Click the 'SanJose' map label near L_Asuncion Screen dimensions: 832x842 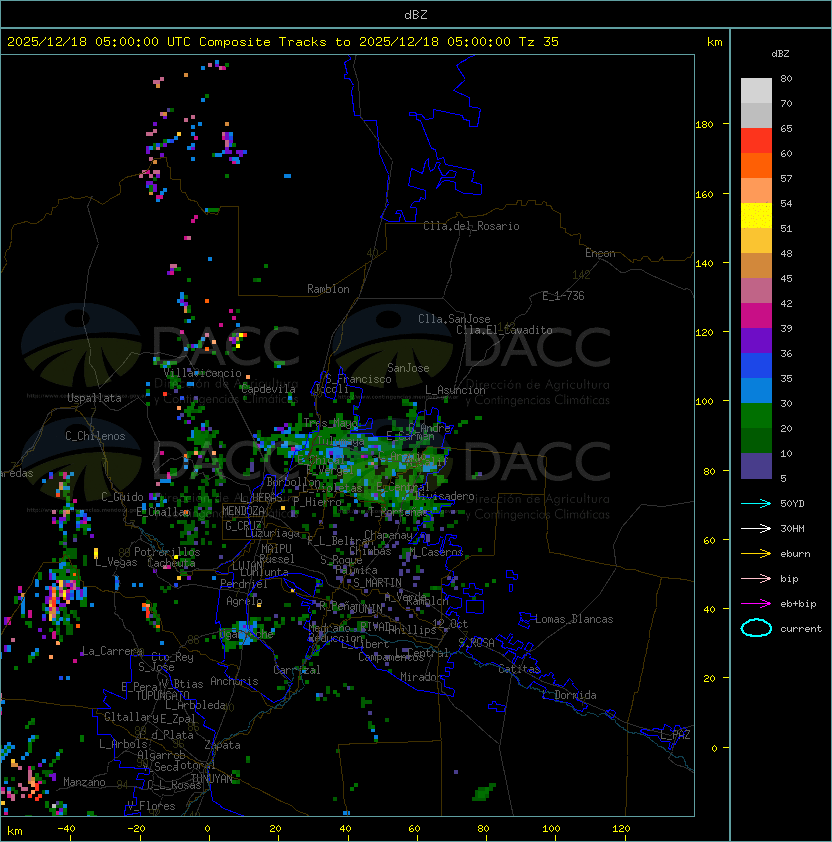click(x=408, y=368)
